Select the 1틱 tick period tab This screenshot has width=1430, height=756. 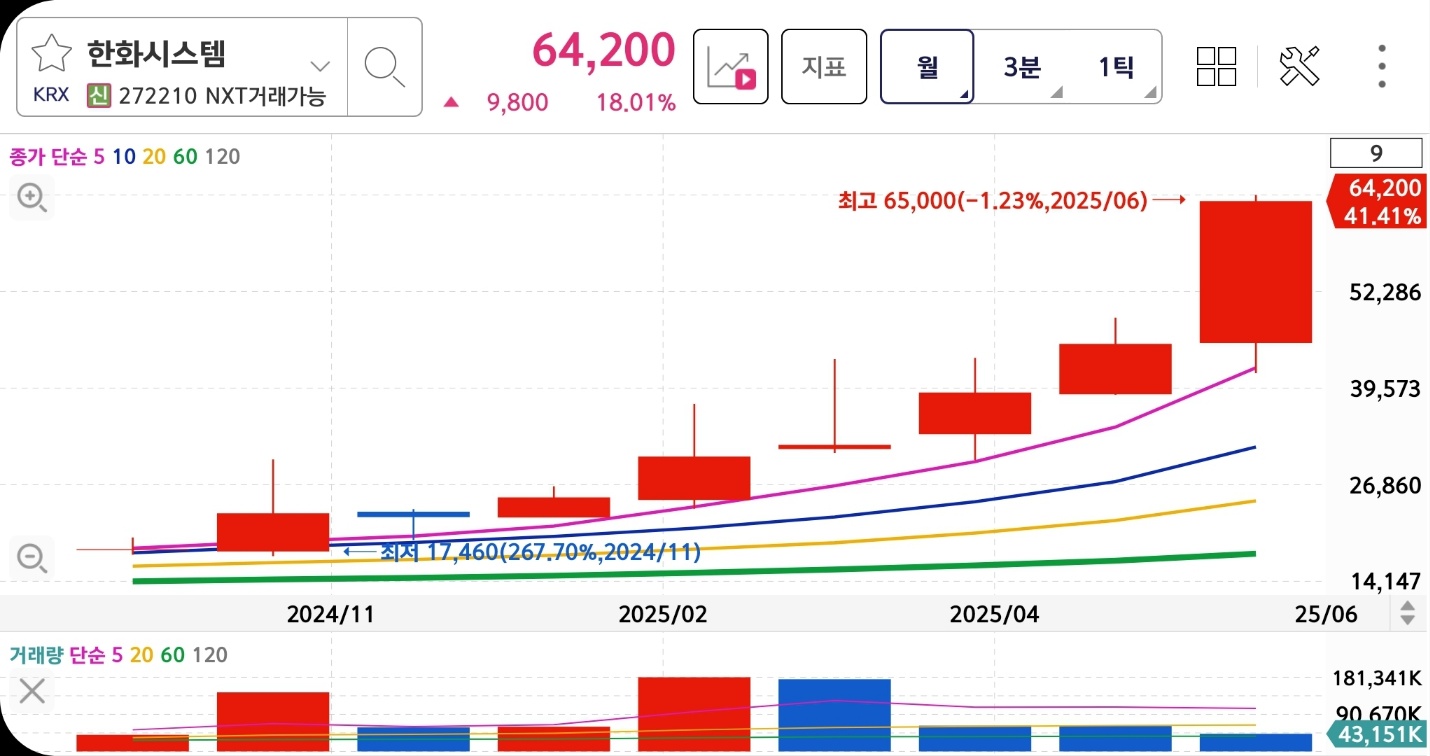pyautogui.click(x=1116, y=67)
